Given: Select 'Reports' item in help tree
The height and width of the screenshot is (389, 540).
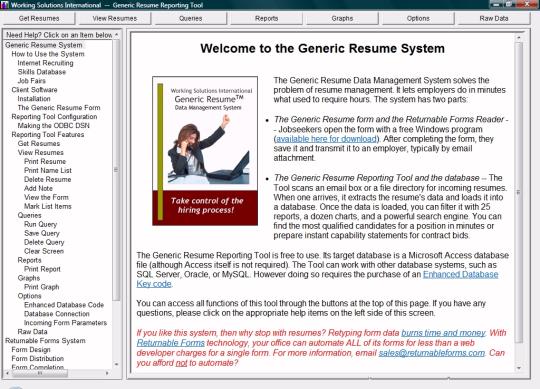Looking at the screenshot, I should pyautogui.click(x=29, y=260).
